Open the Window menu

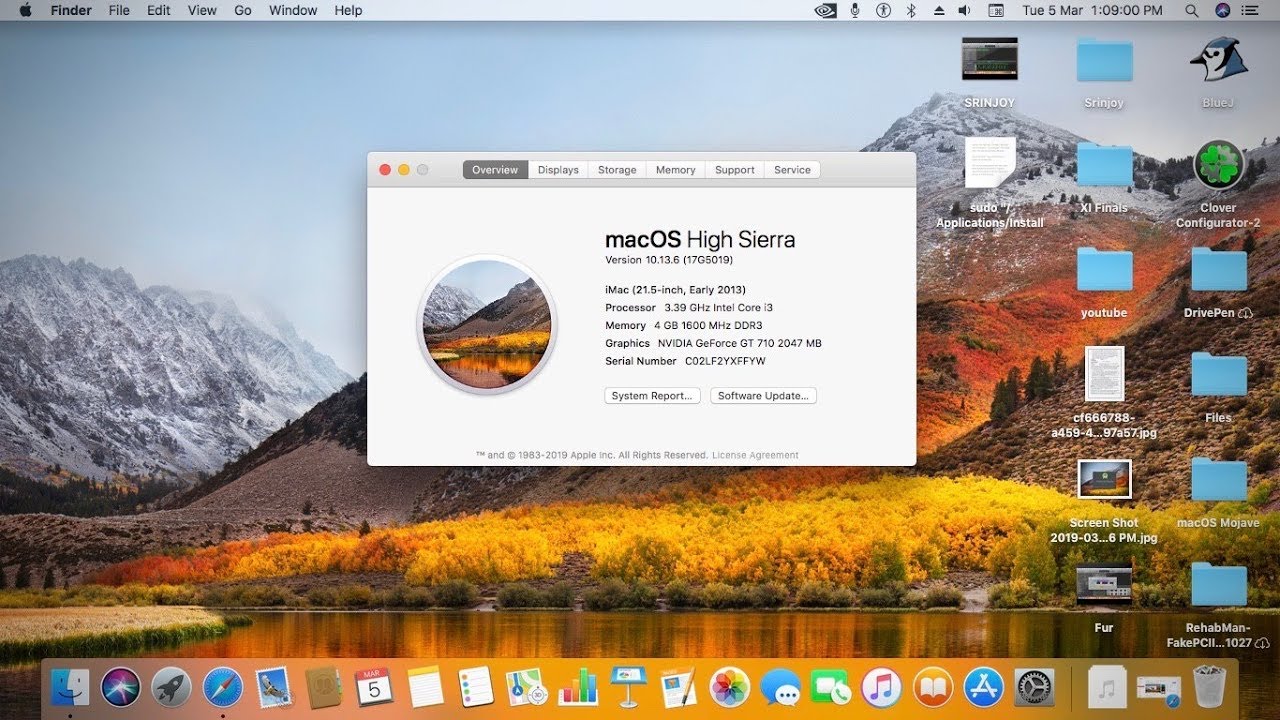(293, 10)
